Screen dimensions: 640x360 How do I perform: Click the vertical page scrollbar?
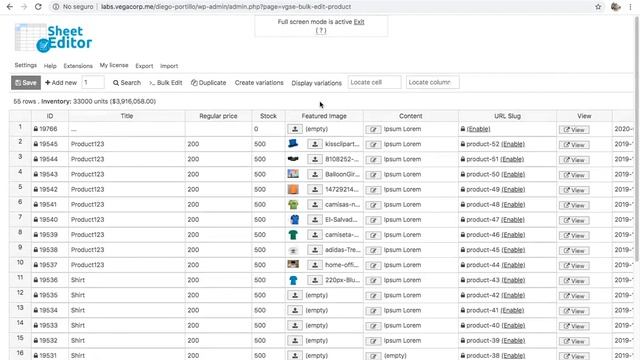636,139
